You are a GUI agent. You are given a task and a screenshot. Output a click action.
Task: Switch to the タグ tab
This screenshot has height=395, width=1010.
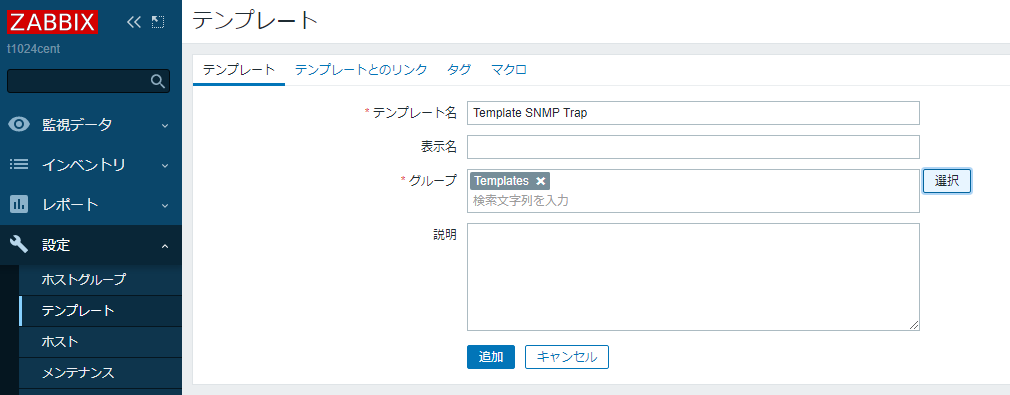coord(459,70)
